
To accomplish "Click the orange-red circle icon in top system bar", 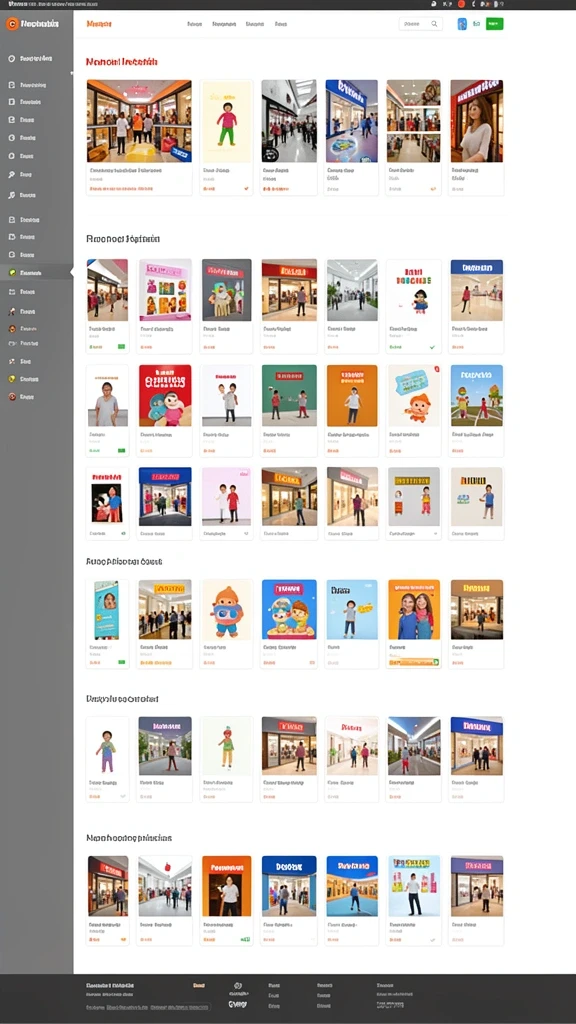I will 461,4.
